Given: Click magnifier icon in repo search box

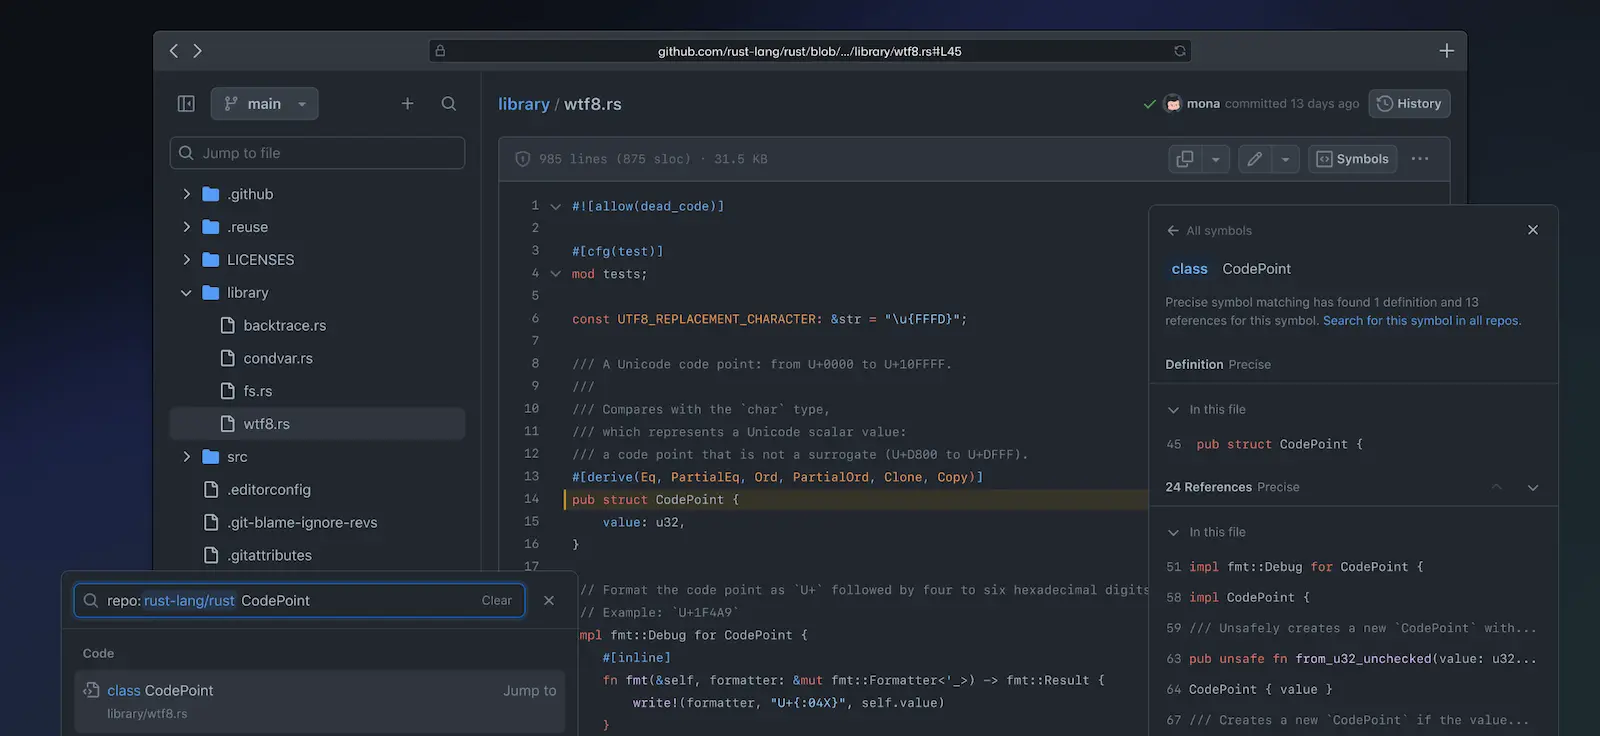Looking at the screenshot, I should [x=91, y=601].
